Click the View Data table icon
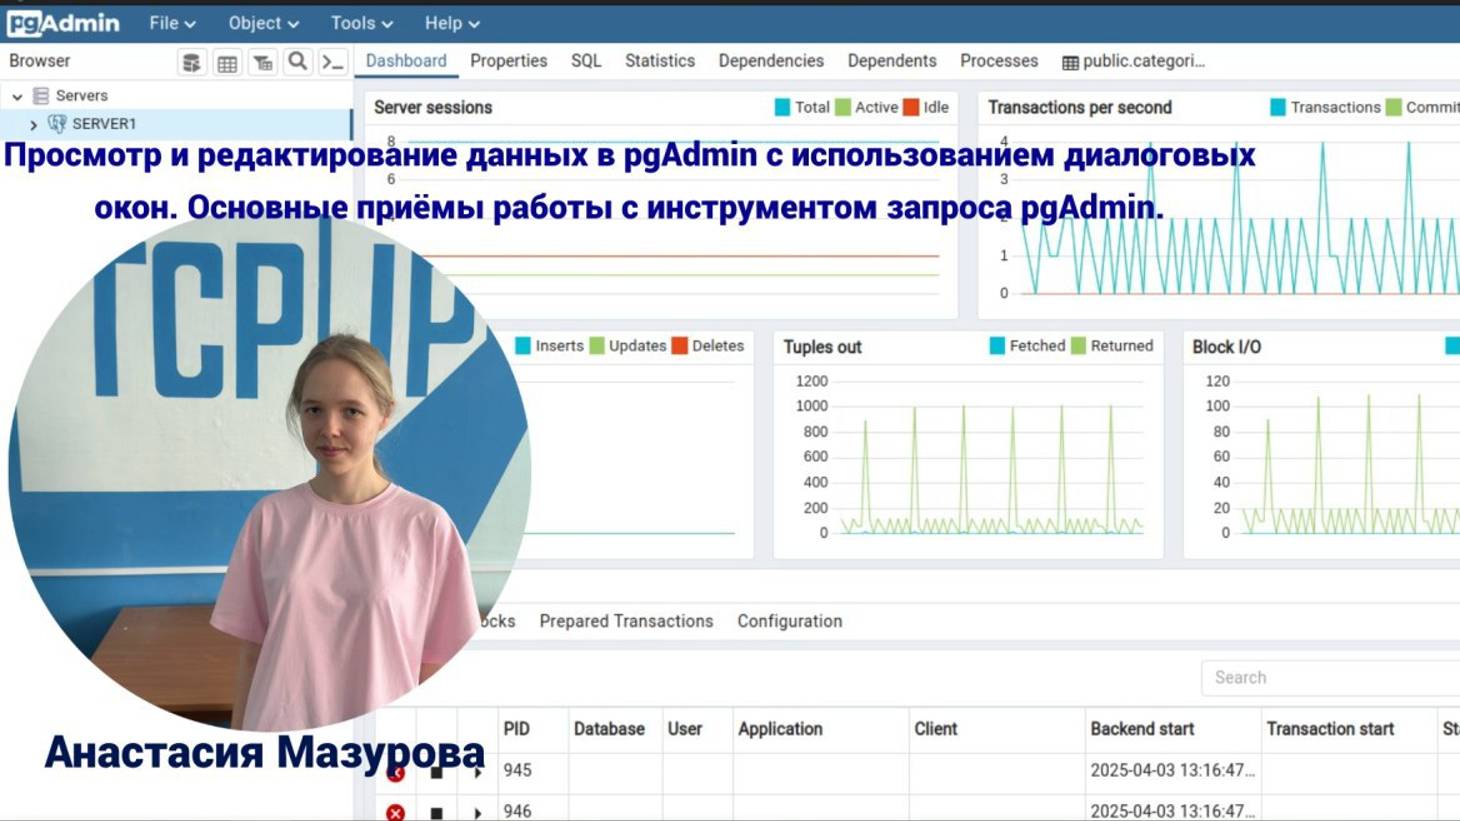 pos(227,62)
